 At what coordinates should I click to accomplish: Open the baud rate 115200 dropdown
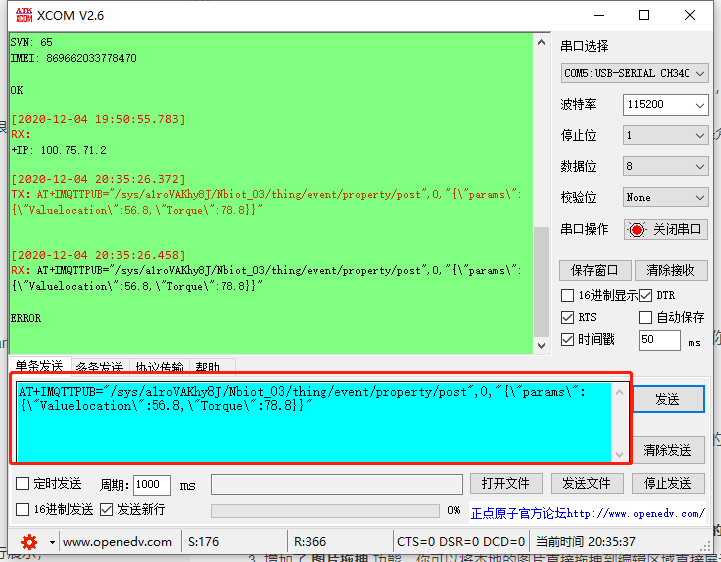(665, 105)
